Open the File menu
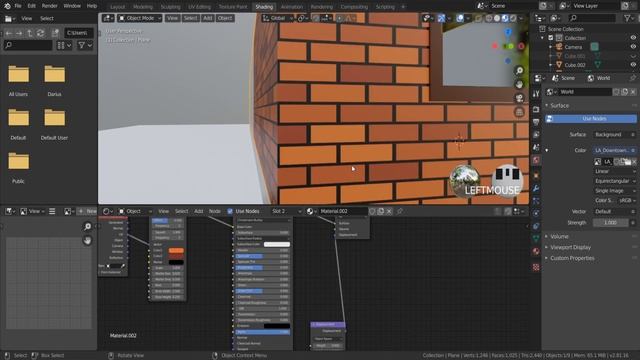Image resolution: width=640 pixels, height=360 pixels. click(18, 6)
